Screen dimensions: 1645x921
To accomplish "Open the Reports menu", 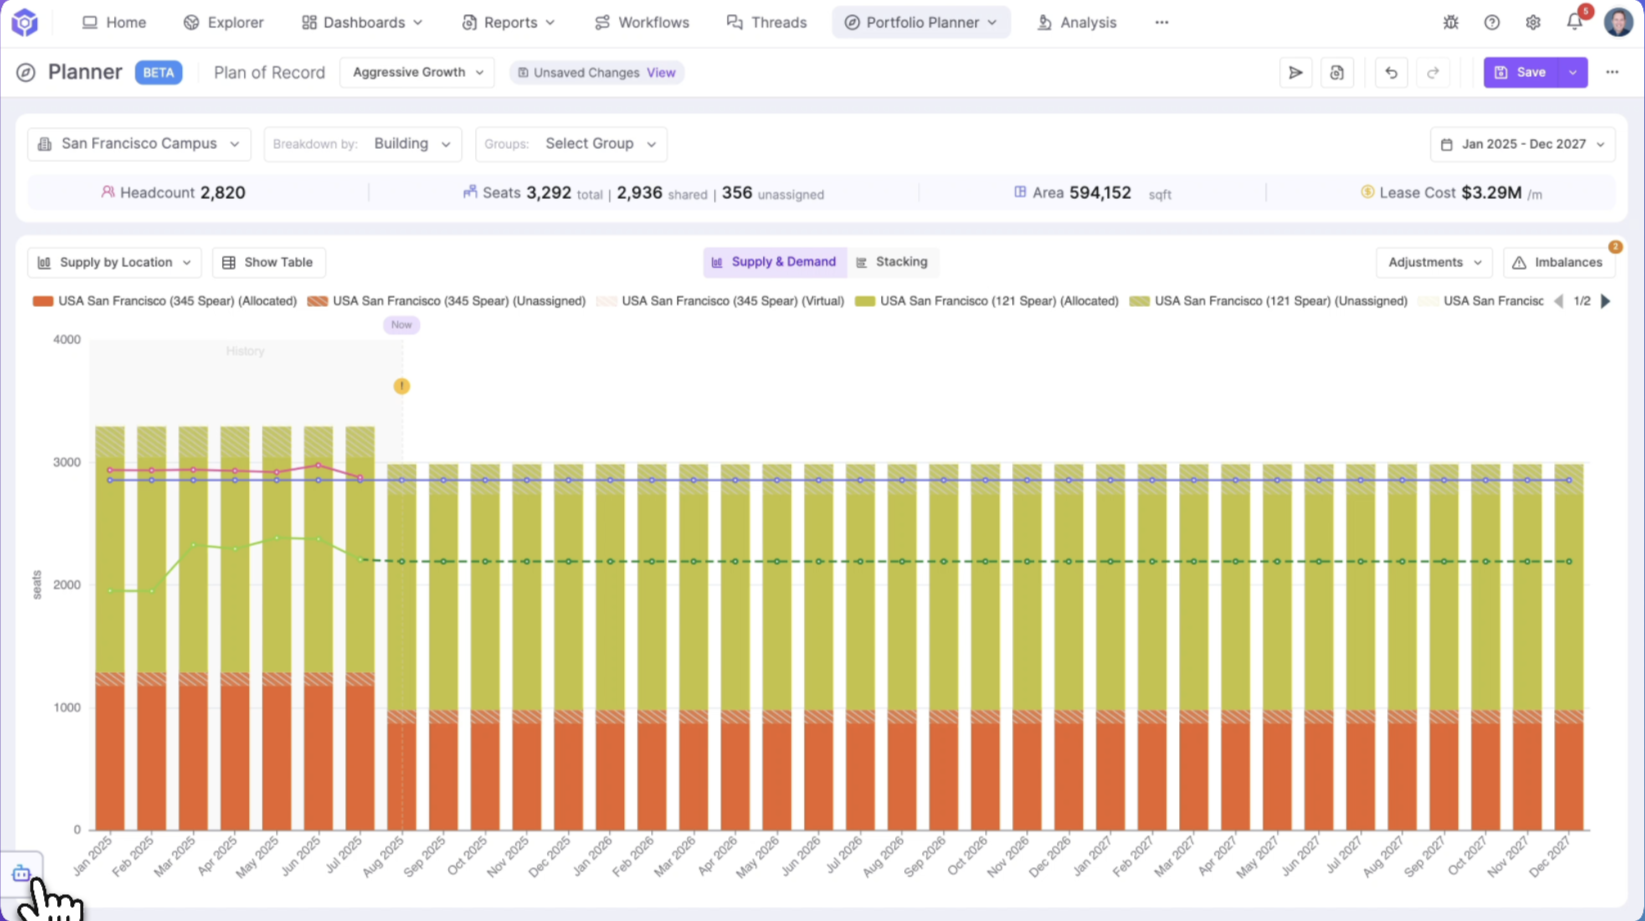I will [508, 22].
